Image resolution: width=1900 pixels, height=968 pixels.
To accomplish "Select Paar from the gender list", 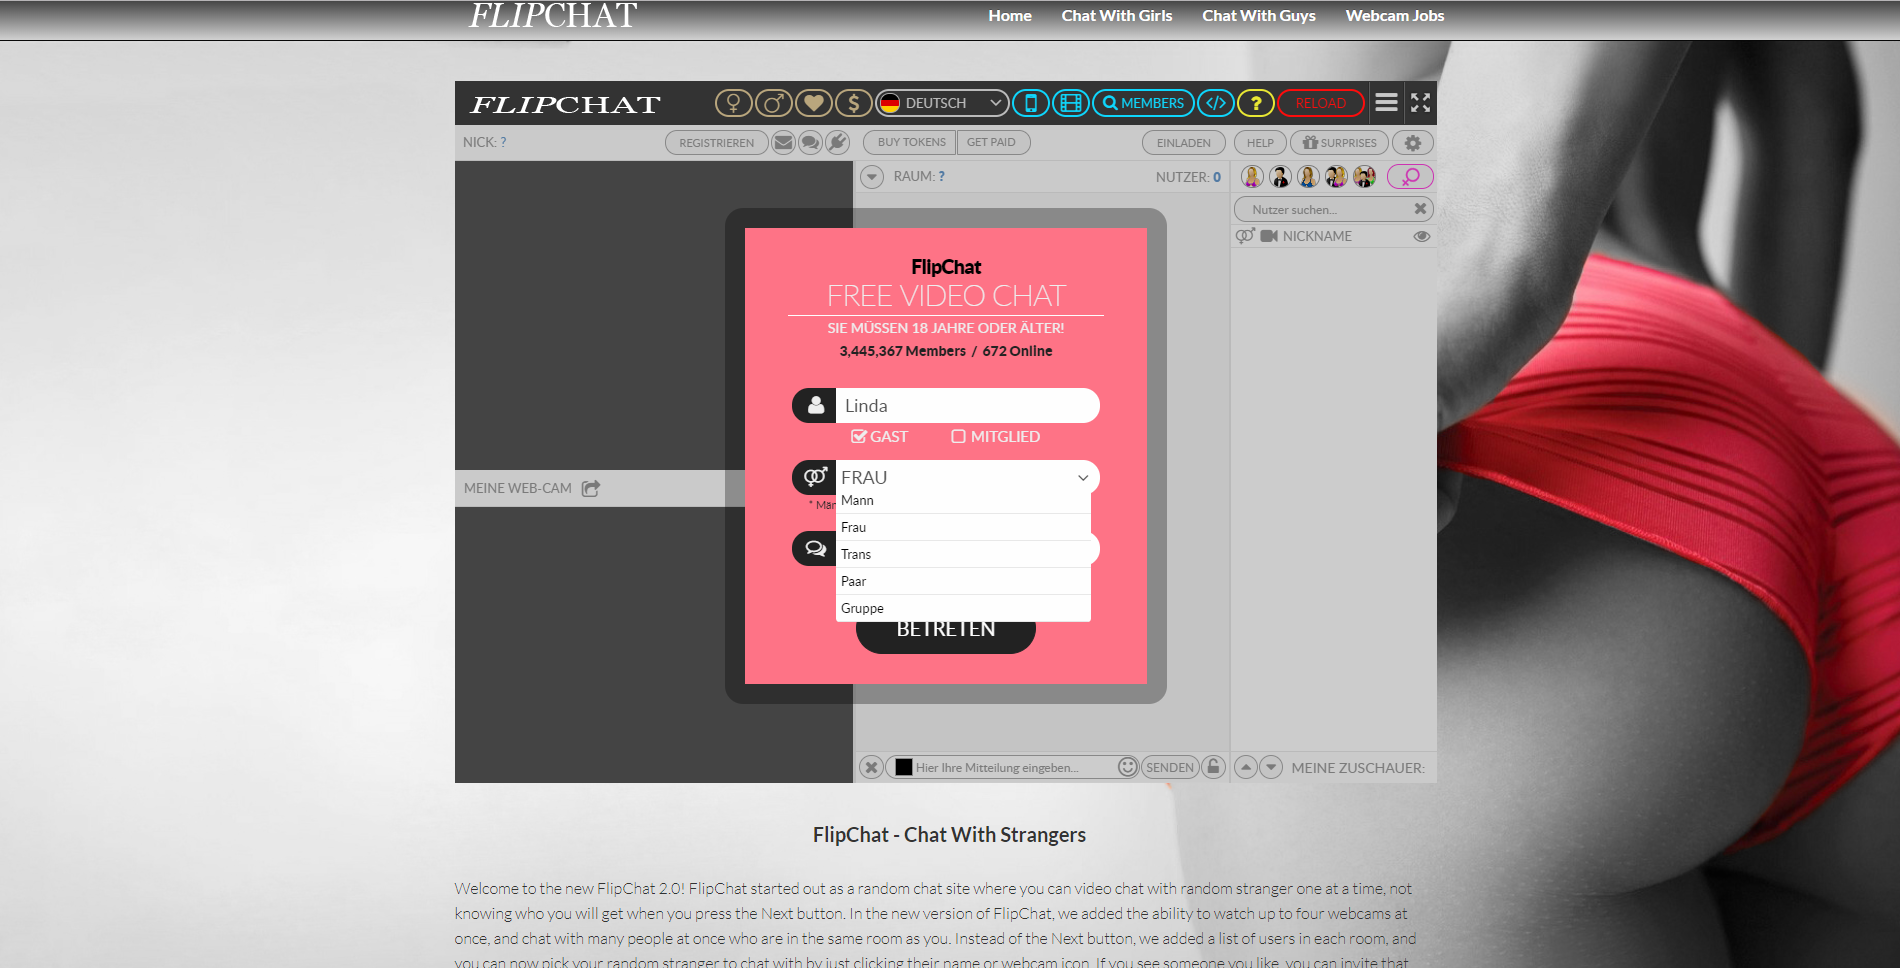I will (963, 581).
